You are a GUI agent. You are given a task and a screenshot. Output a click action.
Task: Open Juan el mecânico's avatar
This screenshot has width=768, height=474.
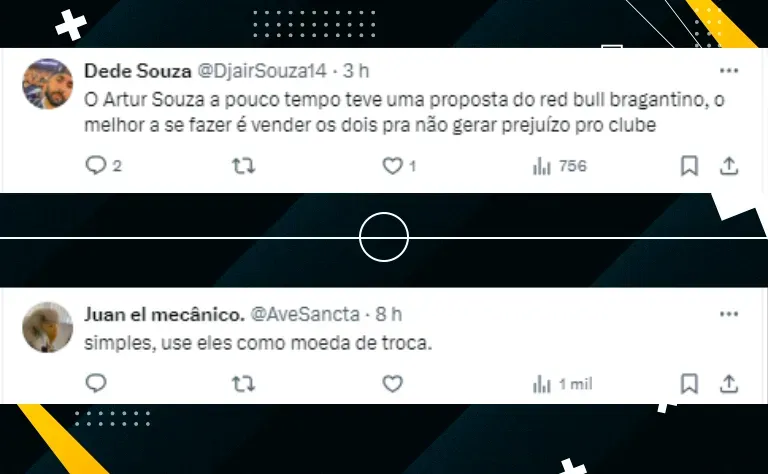tap(48, 327)
